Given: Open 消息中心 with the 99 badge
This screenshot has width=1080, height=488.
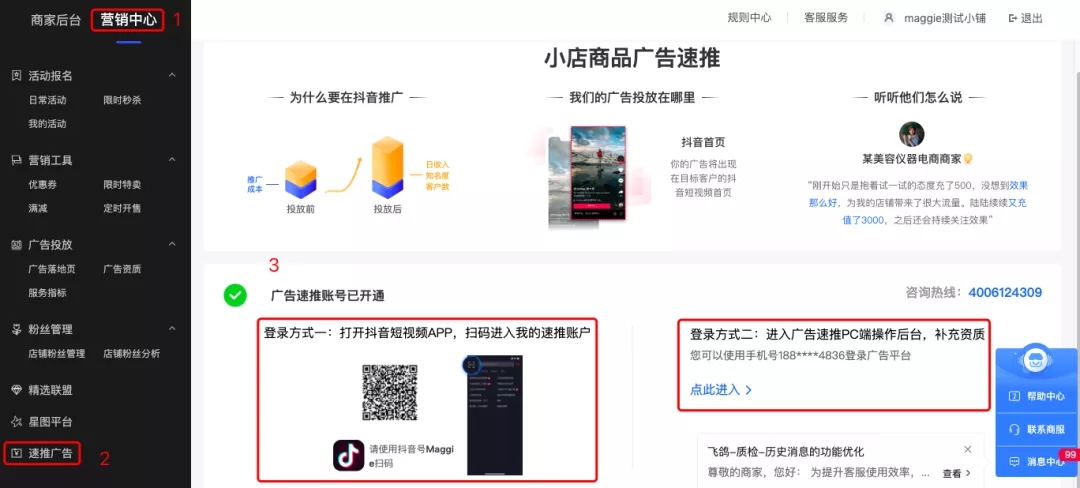Looking at the screenshot, I should coord(1038,461).
